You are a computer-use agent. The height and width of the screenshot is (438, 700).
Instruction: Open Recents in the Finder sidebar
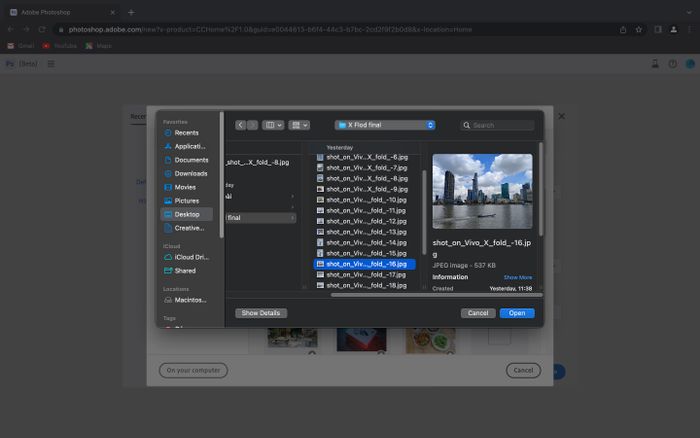(x=186, y=132)
